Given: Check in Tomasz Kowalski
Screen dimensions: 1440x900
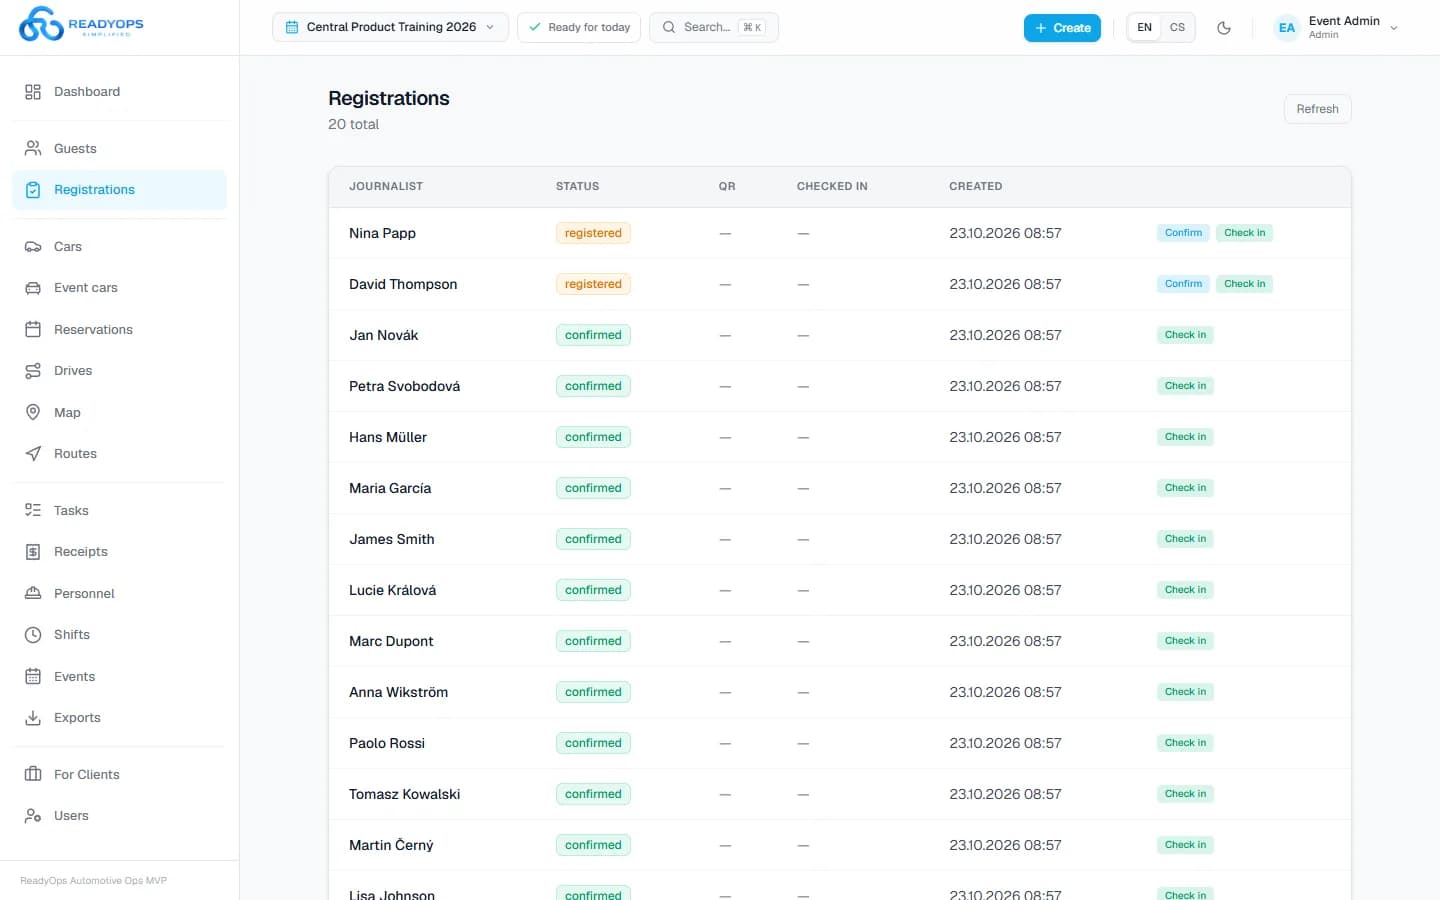Looking at the screenshot, I should click(x=1185, y=794).
